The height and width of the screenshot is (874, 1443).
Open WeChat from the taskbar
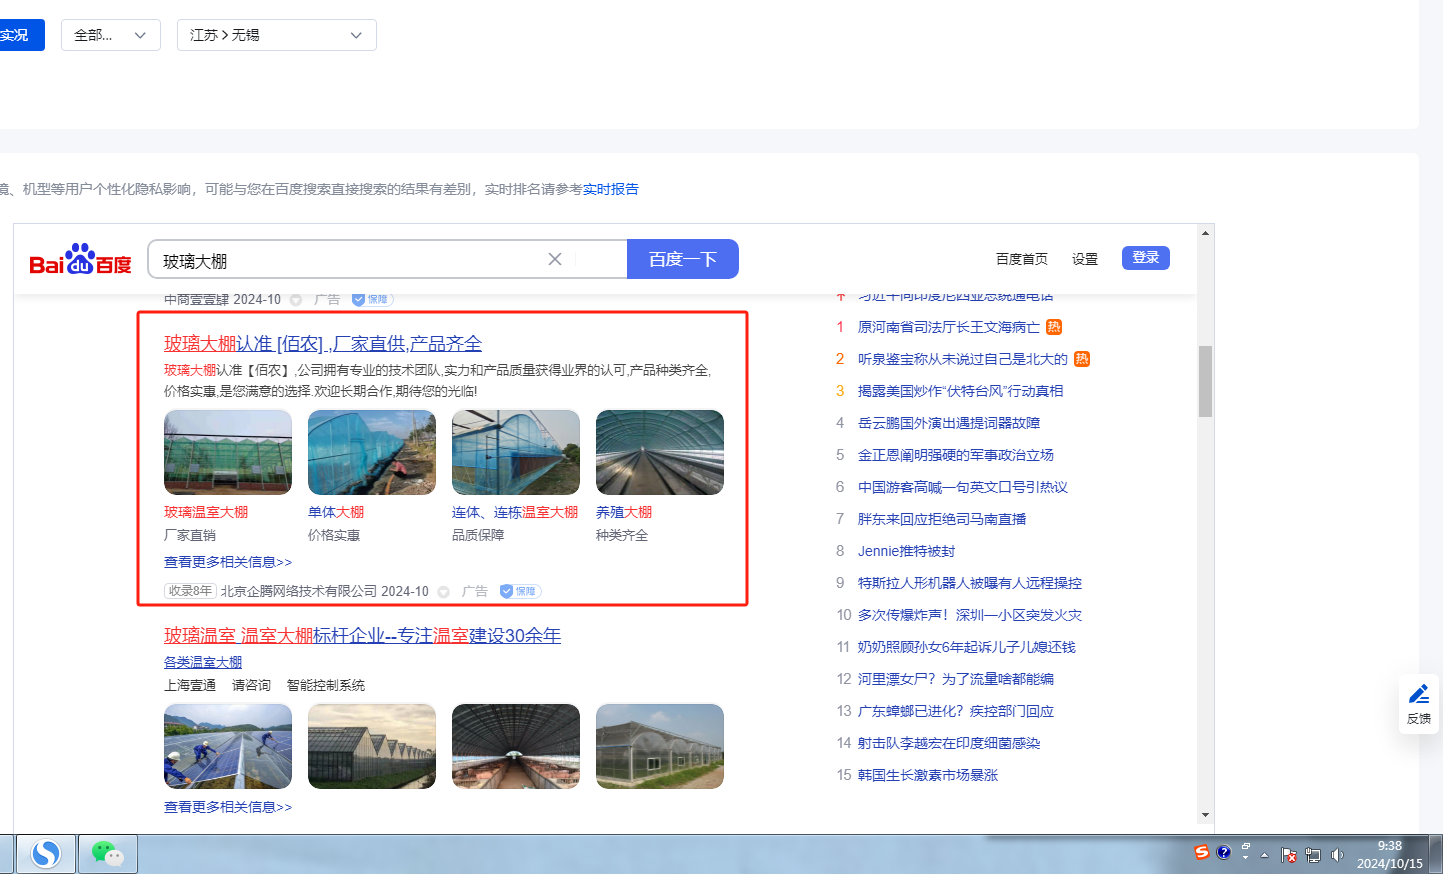pos(107,854)
